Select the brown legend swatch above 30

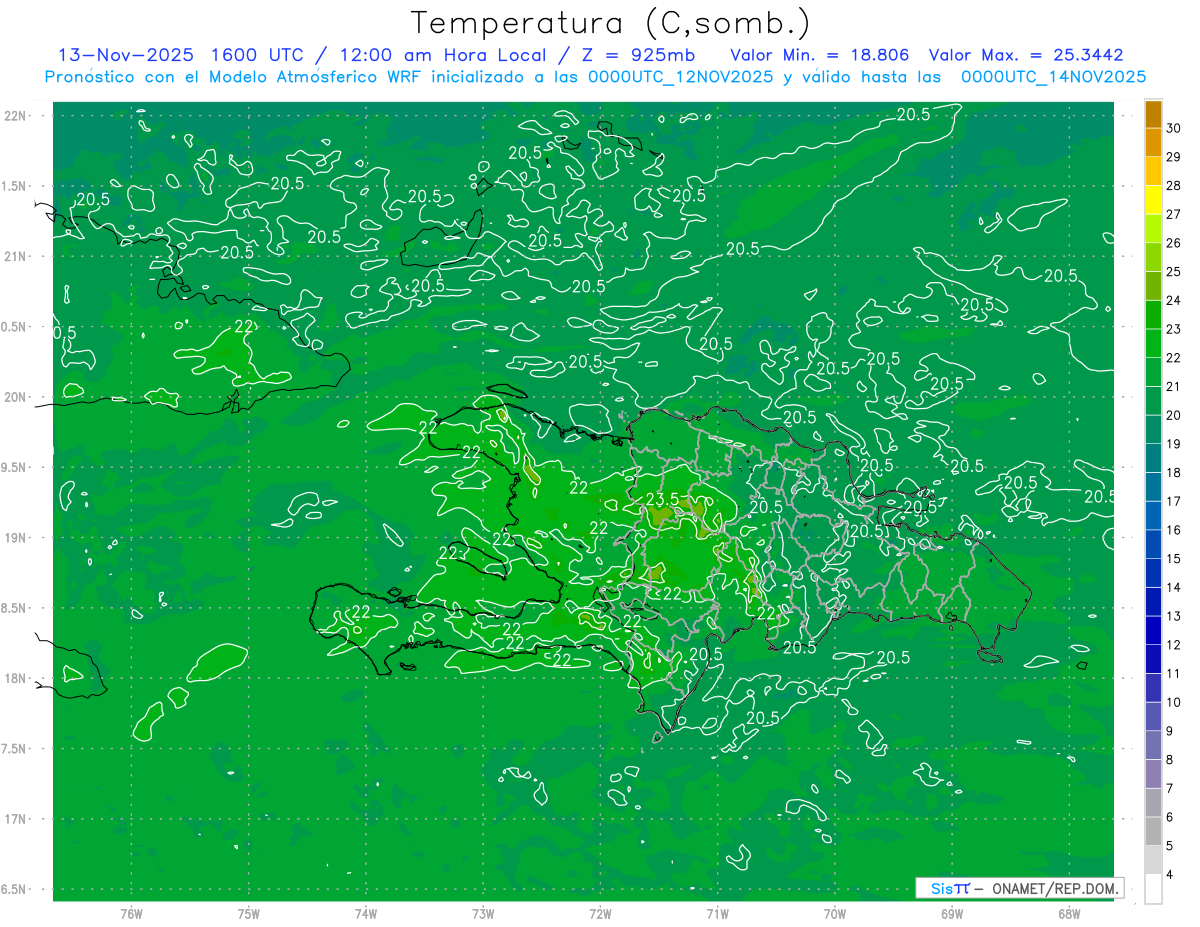pyautogui.click(x=1153, y=114)
